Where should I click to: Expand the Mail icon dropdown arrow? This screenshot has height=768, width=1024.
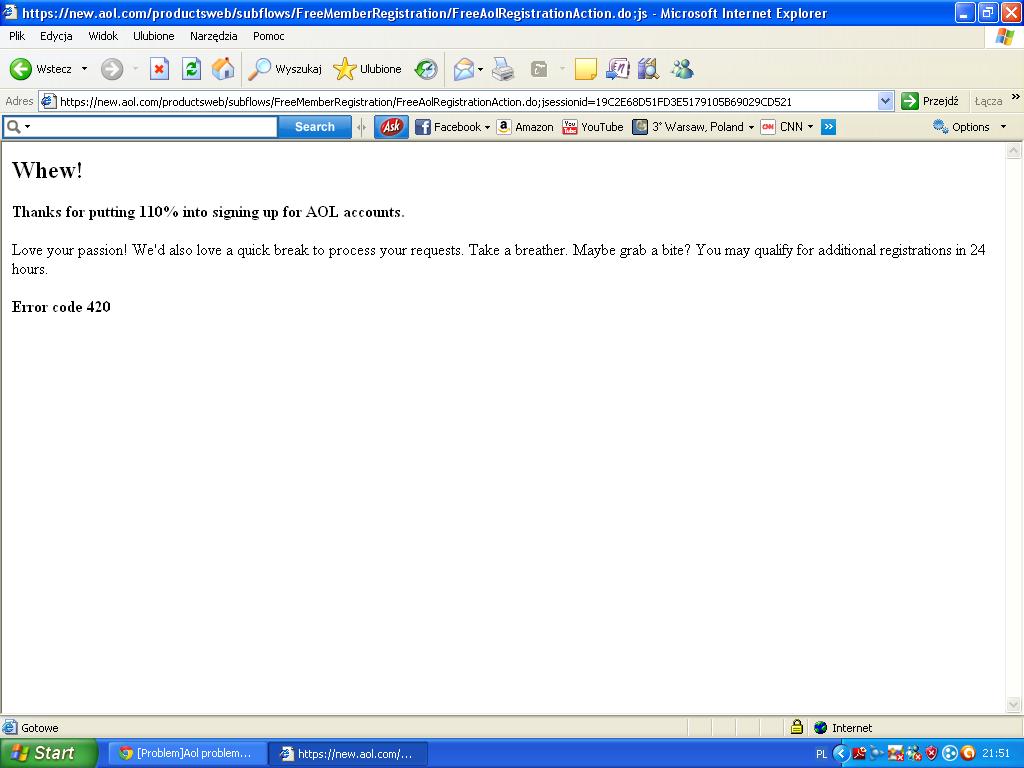[481, 69]
